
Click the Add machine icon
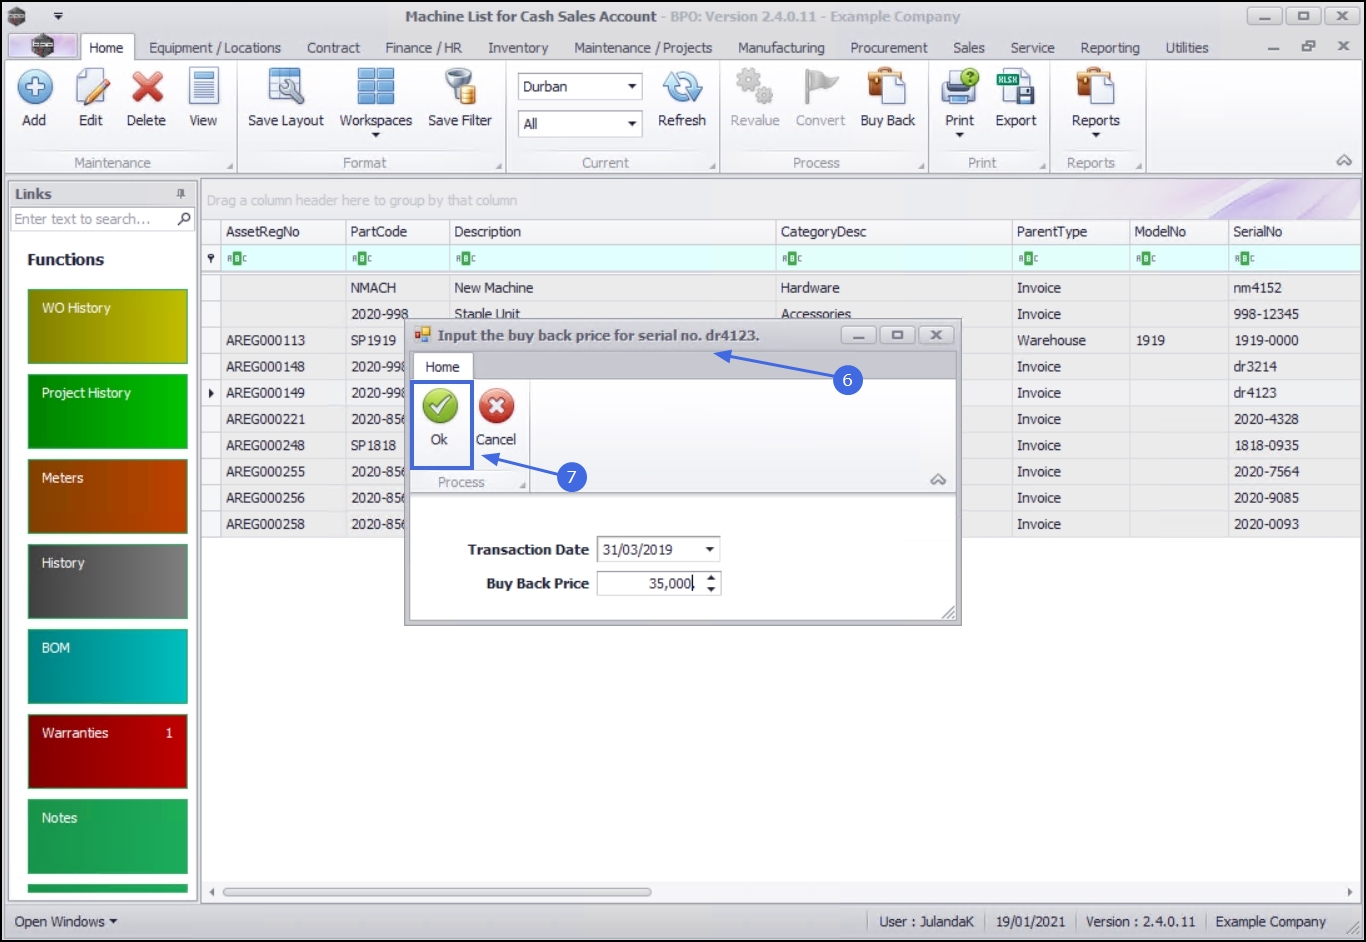(34, 88)
